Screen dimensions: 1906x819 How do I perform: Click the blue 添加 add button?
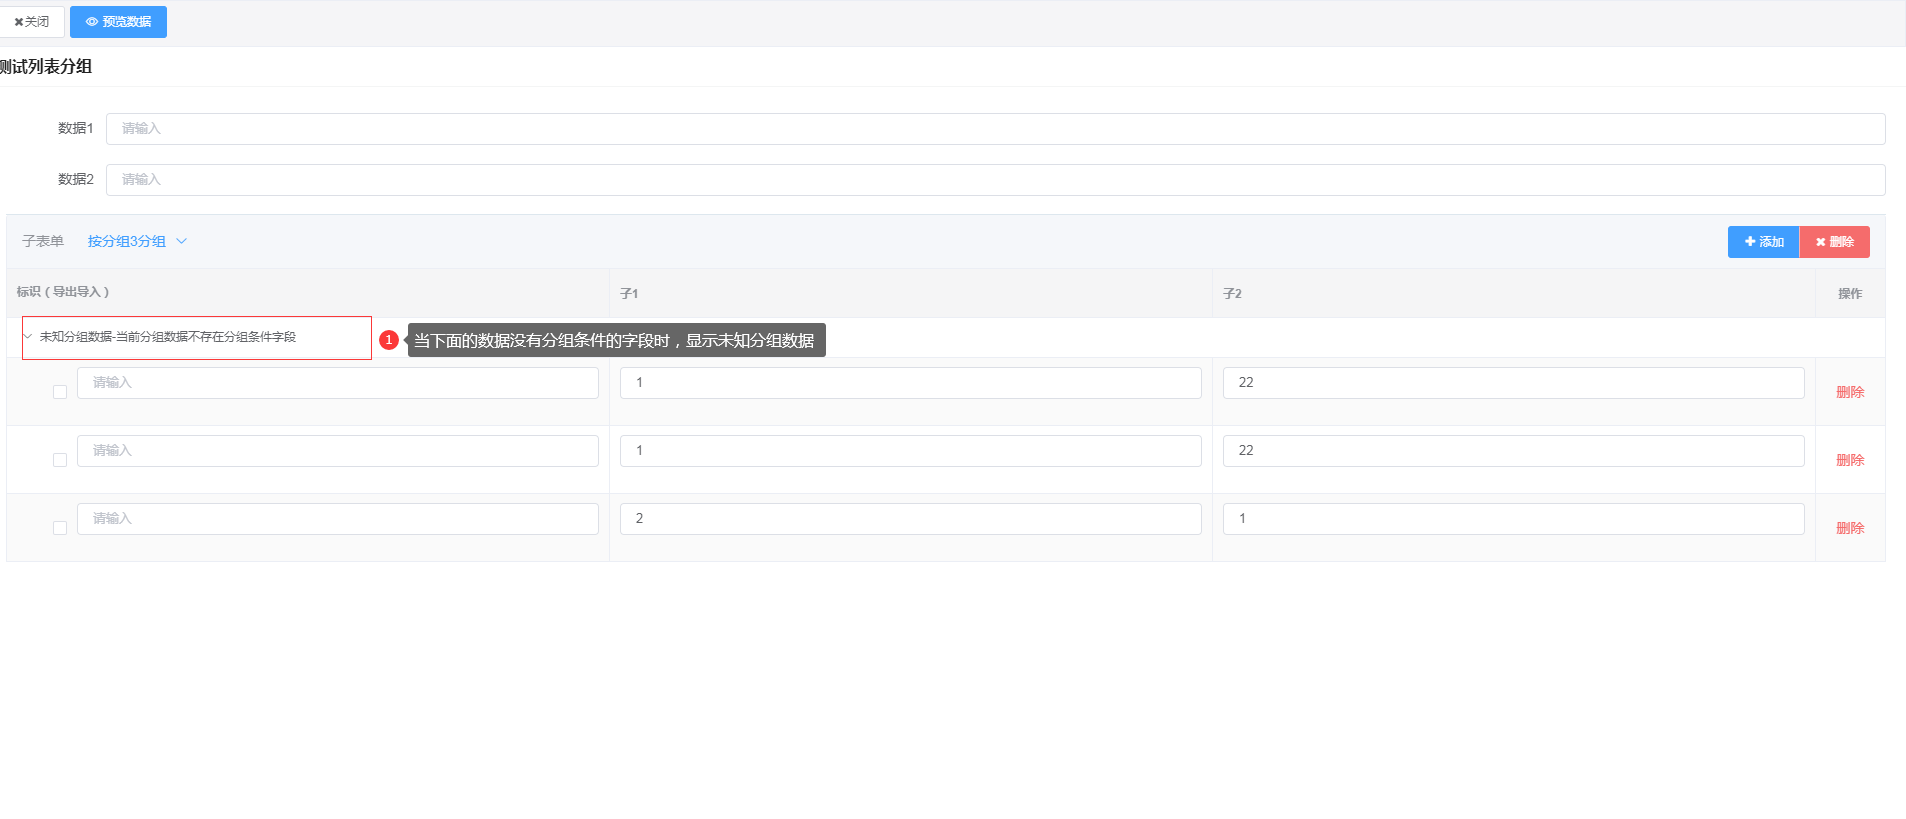pos(1763,242)
